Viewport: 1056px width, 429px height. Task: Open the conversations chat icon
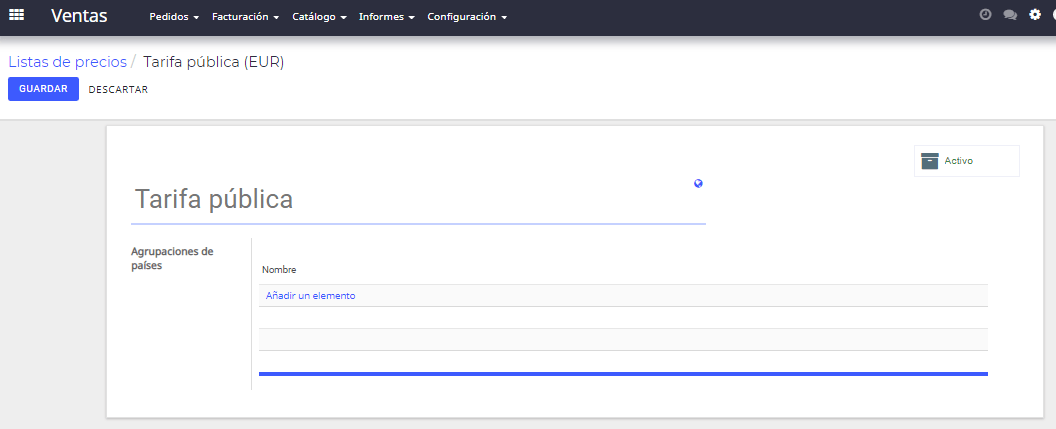(x=1010, y=15)
